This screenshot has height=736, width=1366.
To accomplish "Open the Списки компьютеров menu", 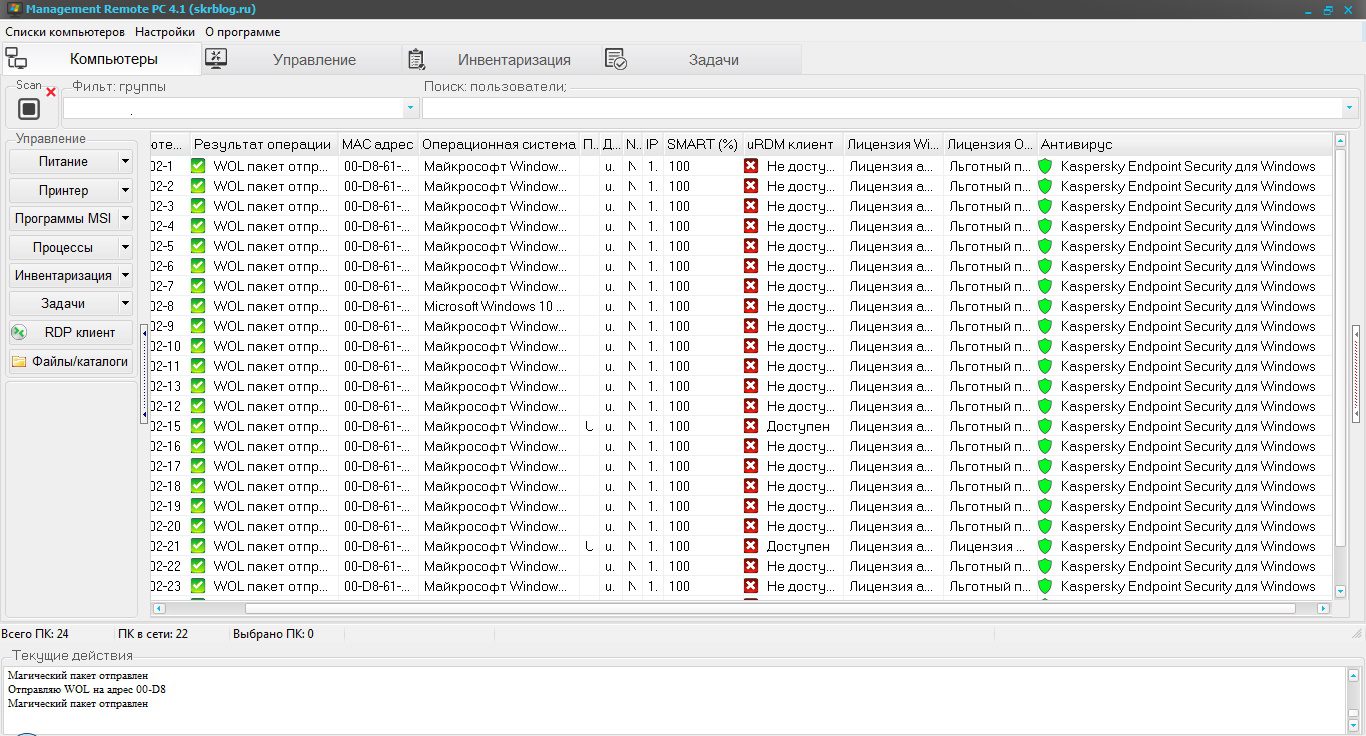I will click(65, 32).
